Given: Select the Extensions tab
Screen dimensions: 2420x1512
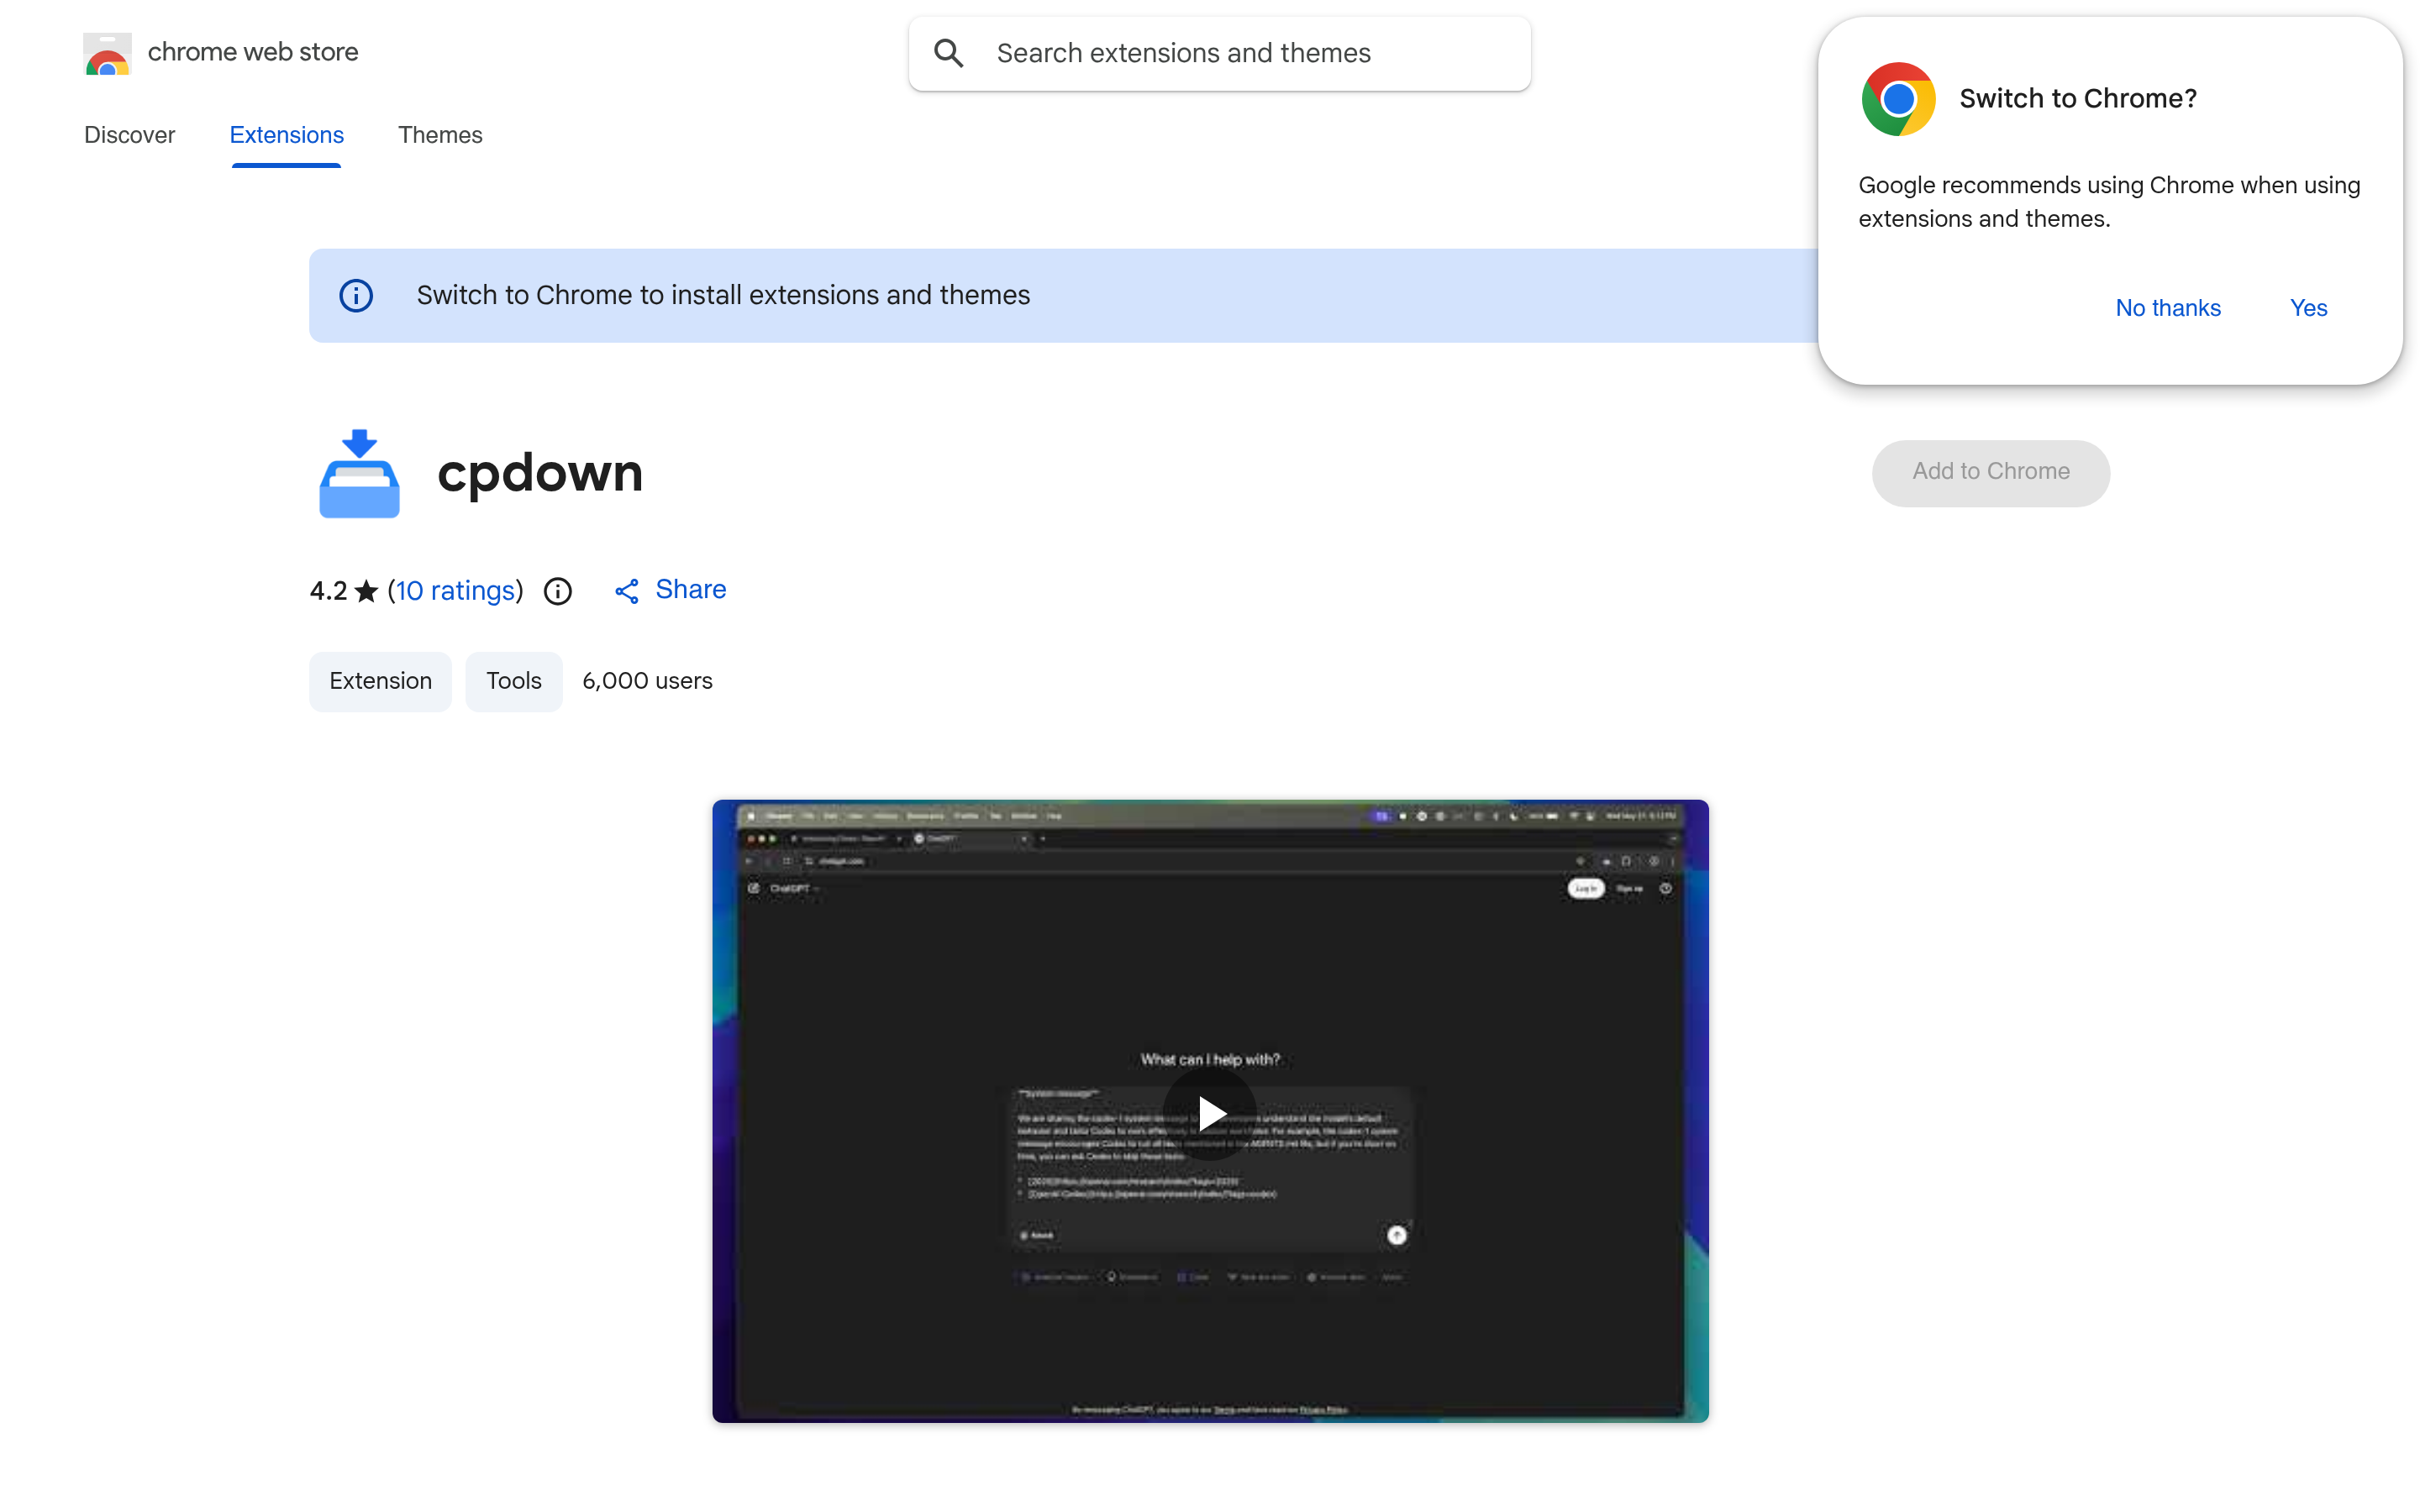Looking at the screenshot, I should tap(286, 135).
